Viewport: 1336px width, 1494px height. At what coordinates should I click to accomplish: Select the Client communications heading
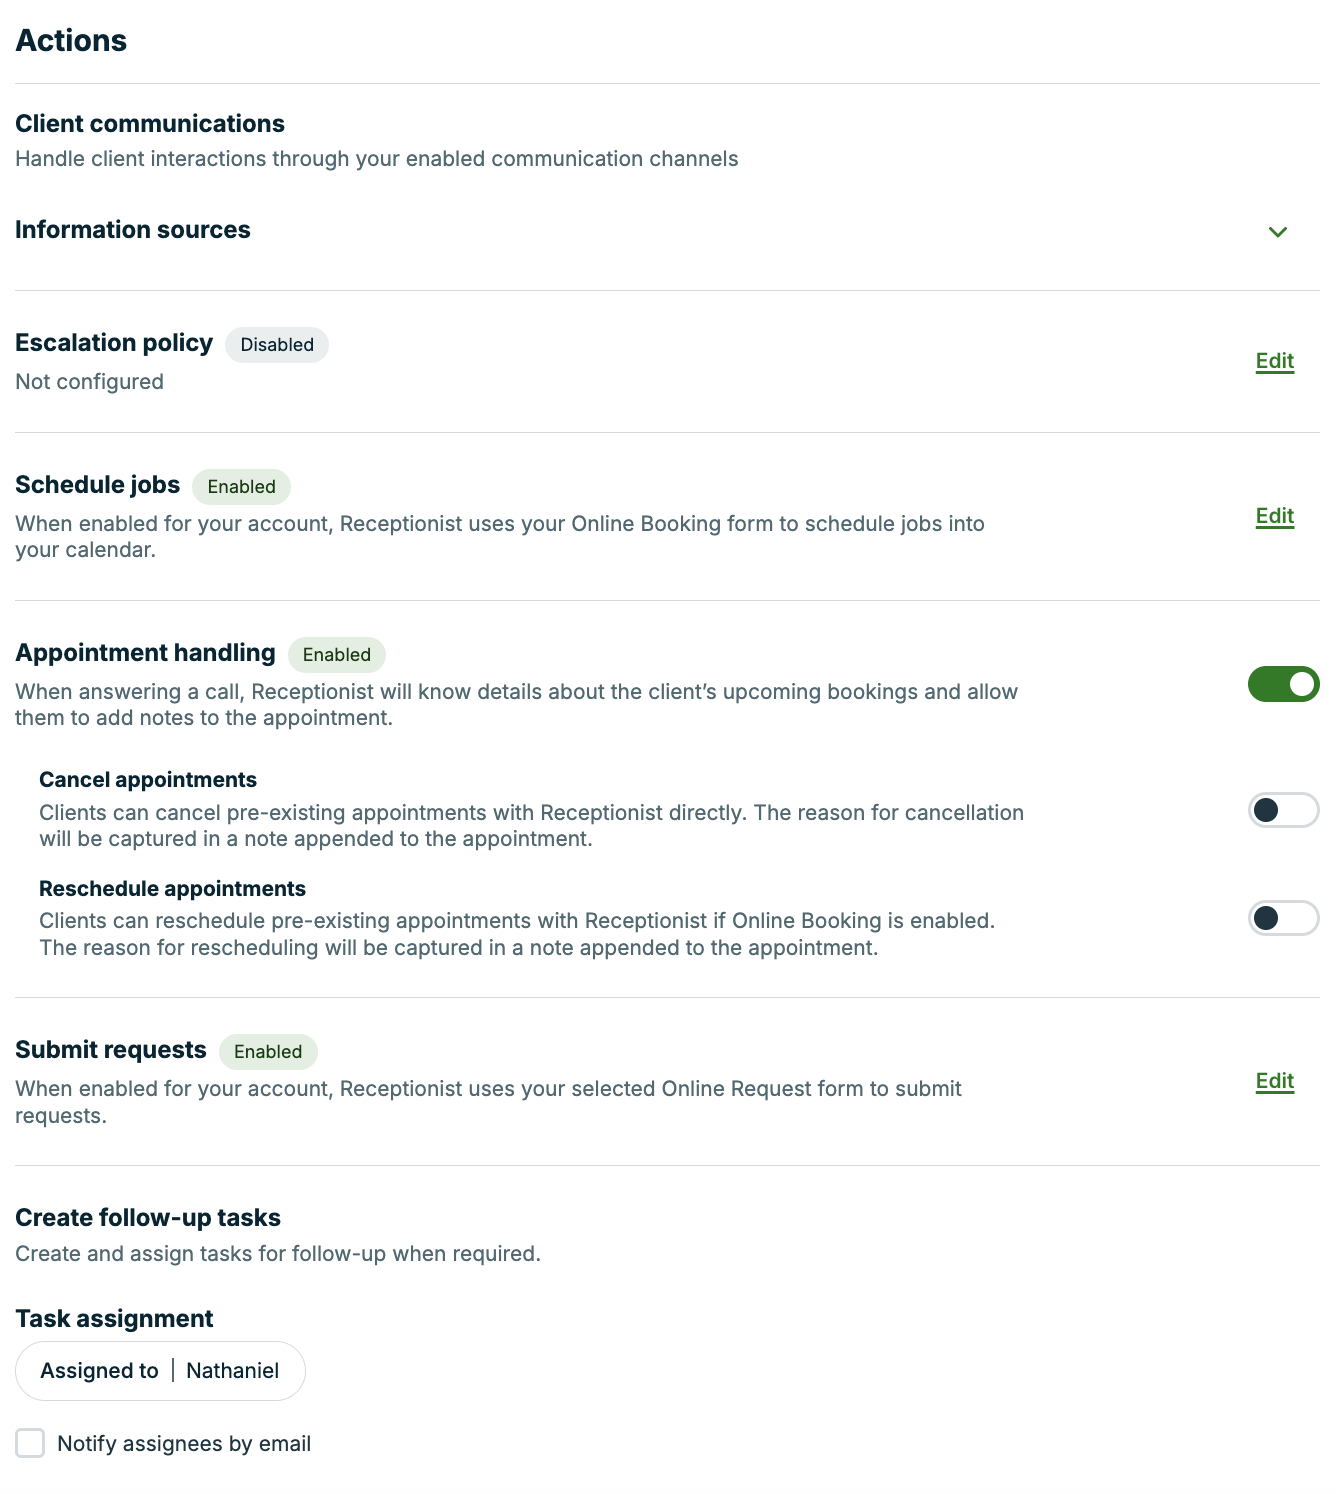(149, 123)
